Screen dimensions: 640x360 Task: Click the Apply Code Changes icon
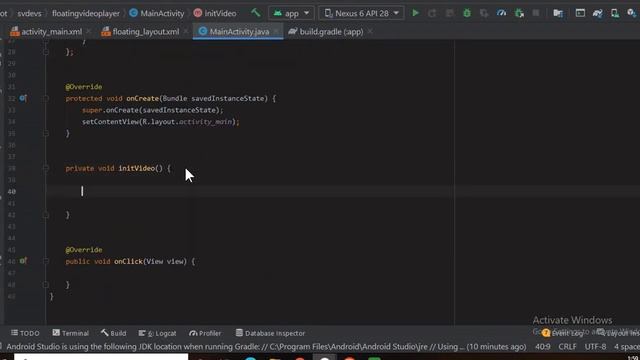pos(449,13)
